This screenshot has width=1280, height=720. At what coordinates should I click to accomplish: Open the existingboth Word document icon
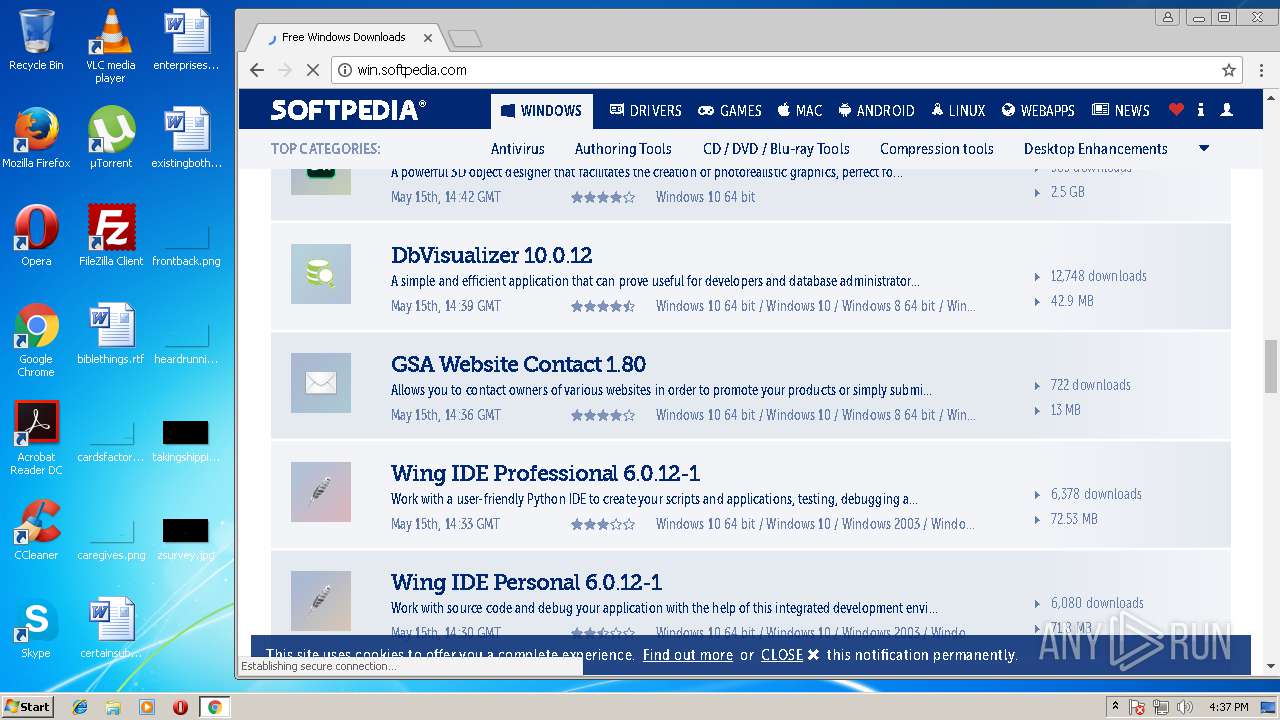click(186, 138)
